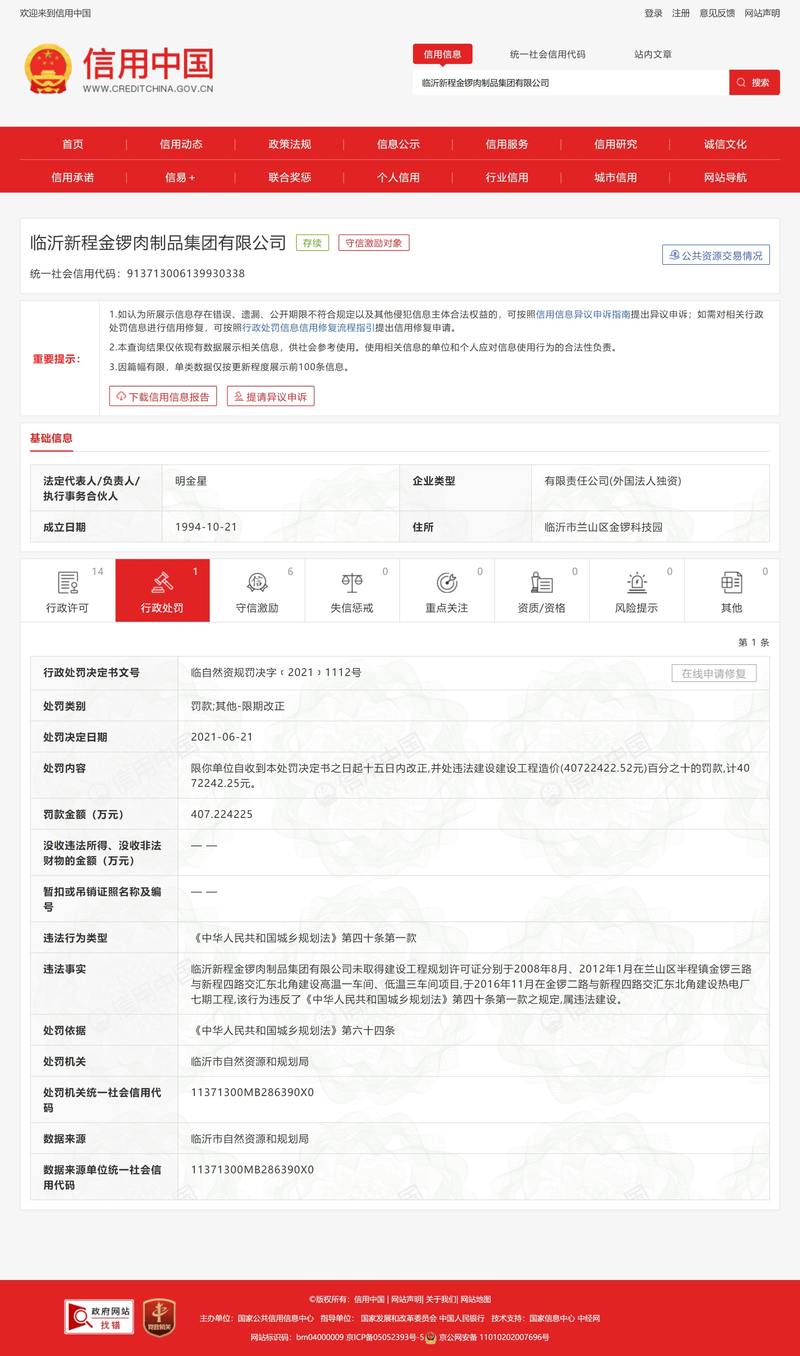Click the company title 临沂新程金锣肉制品集团有限公司

158,243
